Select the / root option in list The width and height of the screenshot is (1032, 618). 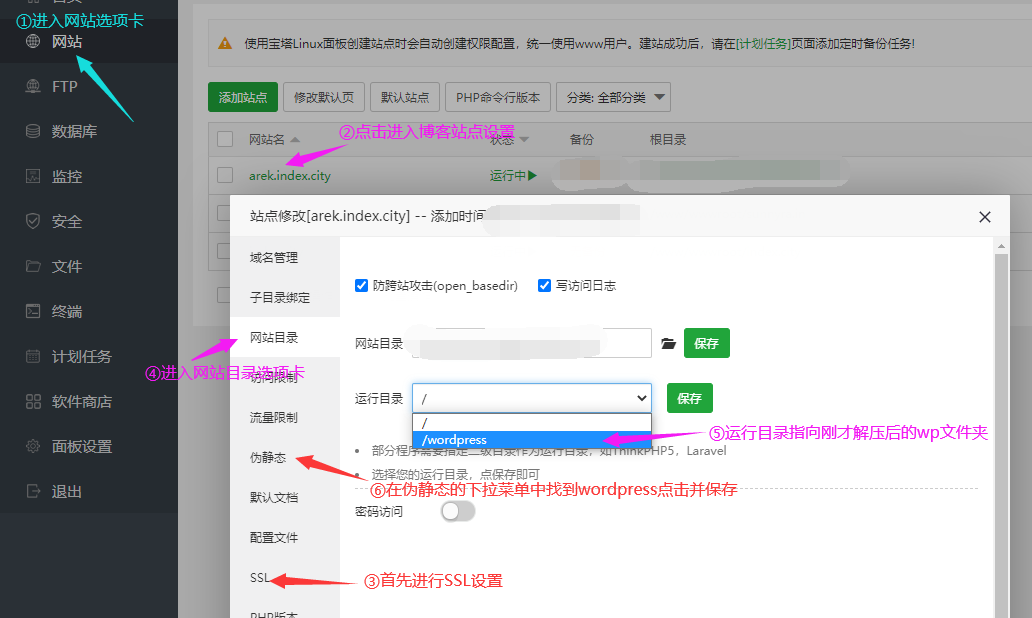point(532,423)
